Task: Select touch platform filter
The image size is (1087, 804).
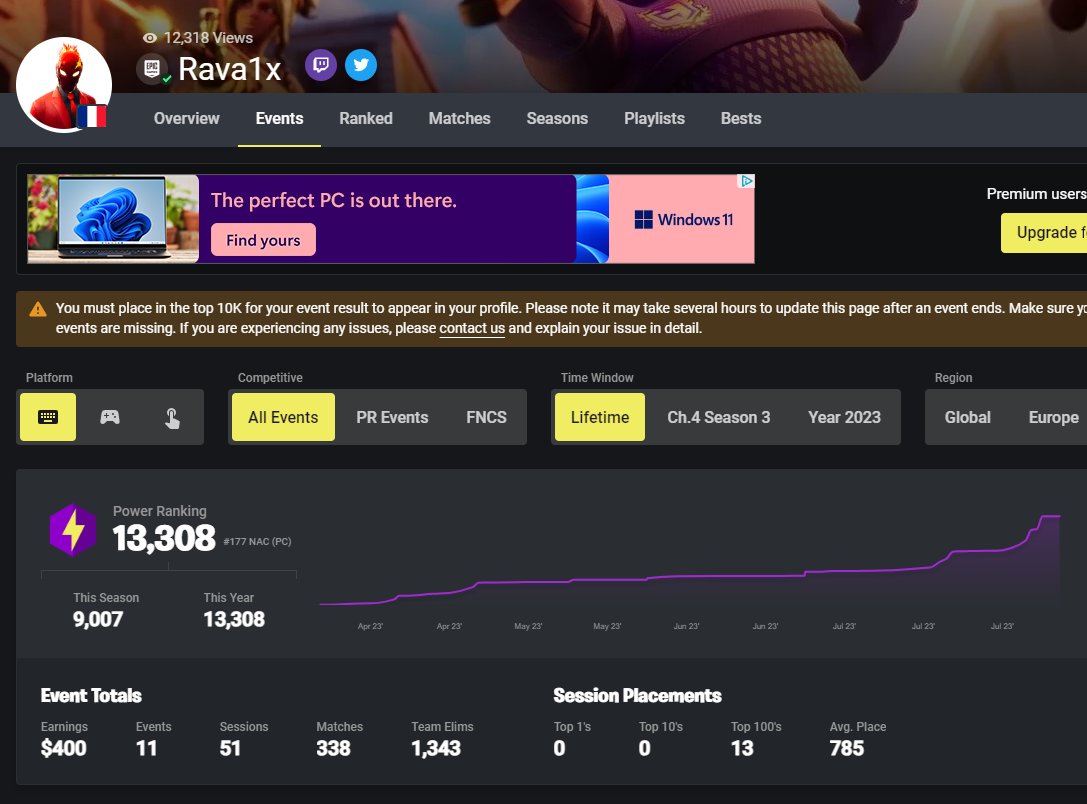Action: (x=172, y=417)
